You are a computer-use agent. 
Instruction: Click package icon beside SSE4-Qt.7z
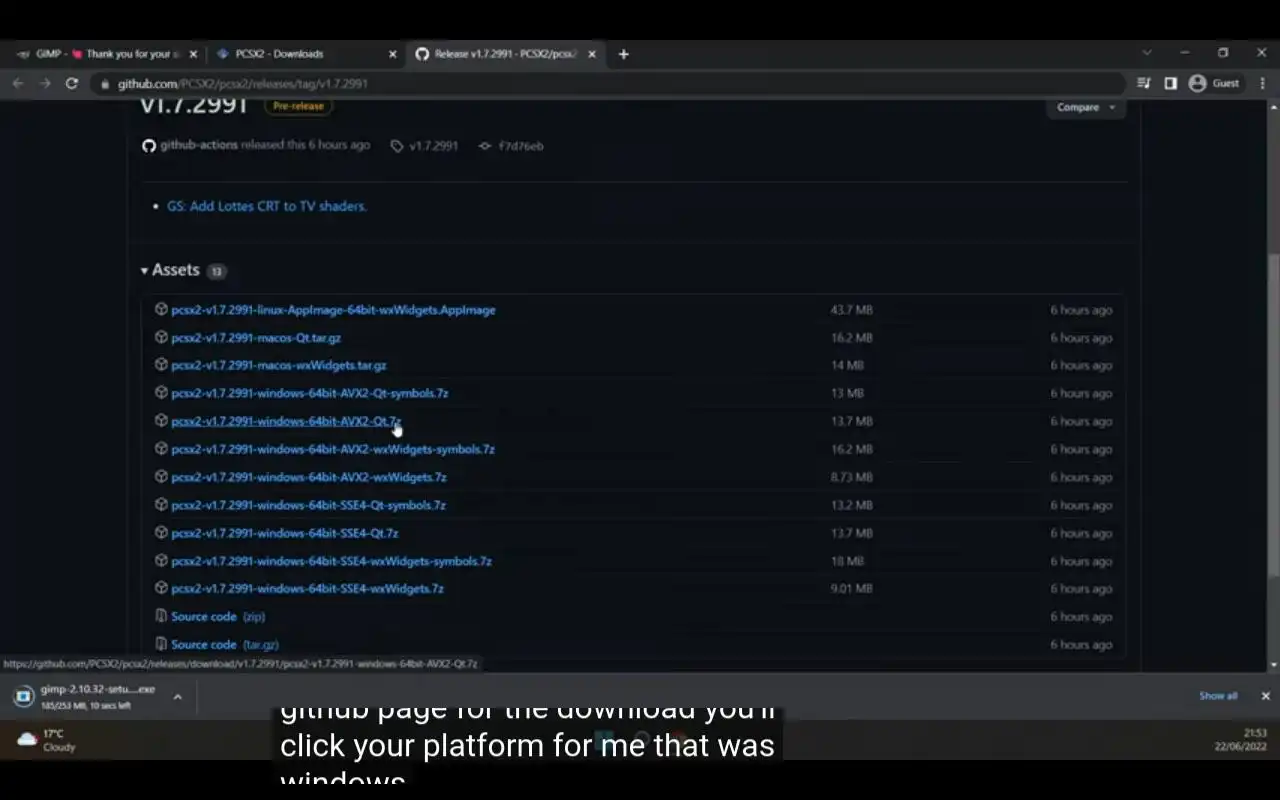point(161,533)
